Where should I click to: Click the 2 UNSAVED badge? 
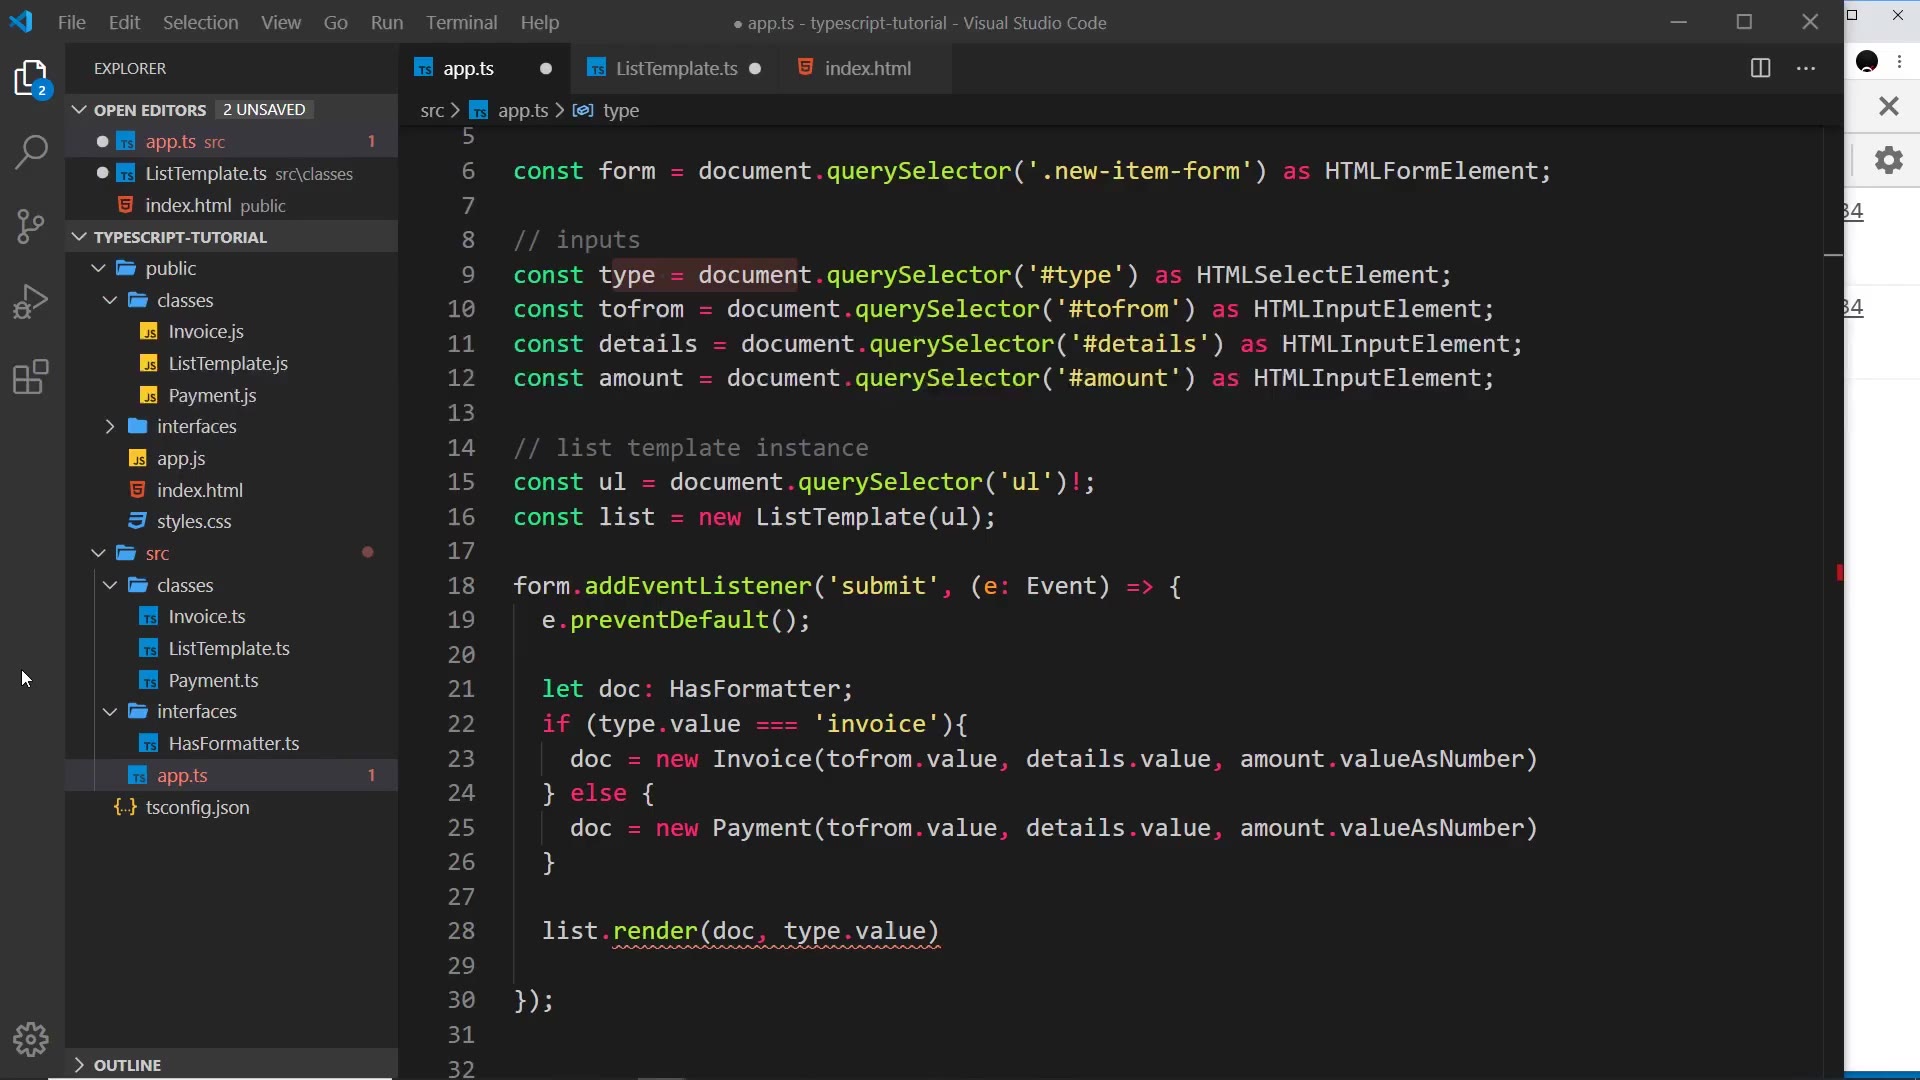[x=264, y=110]
